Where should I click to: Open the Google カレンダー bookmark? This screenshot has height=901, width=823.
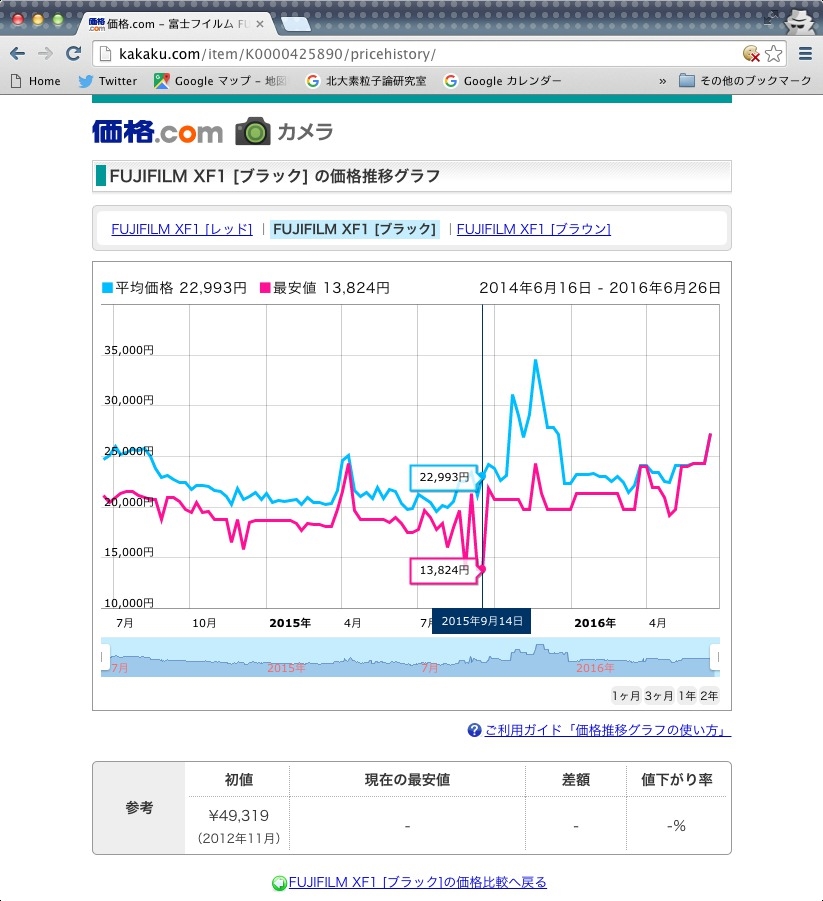coord(503,81)
